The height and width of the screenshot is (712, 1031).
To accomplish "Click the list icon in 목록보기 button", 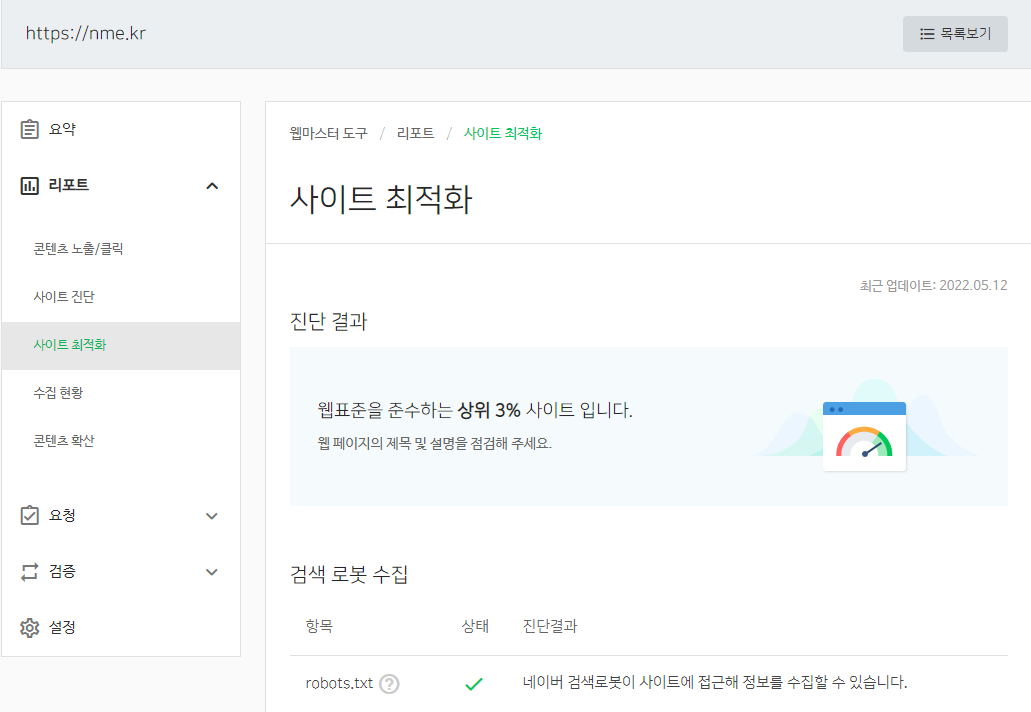I will click(x=927, y=34).
